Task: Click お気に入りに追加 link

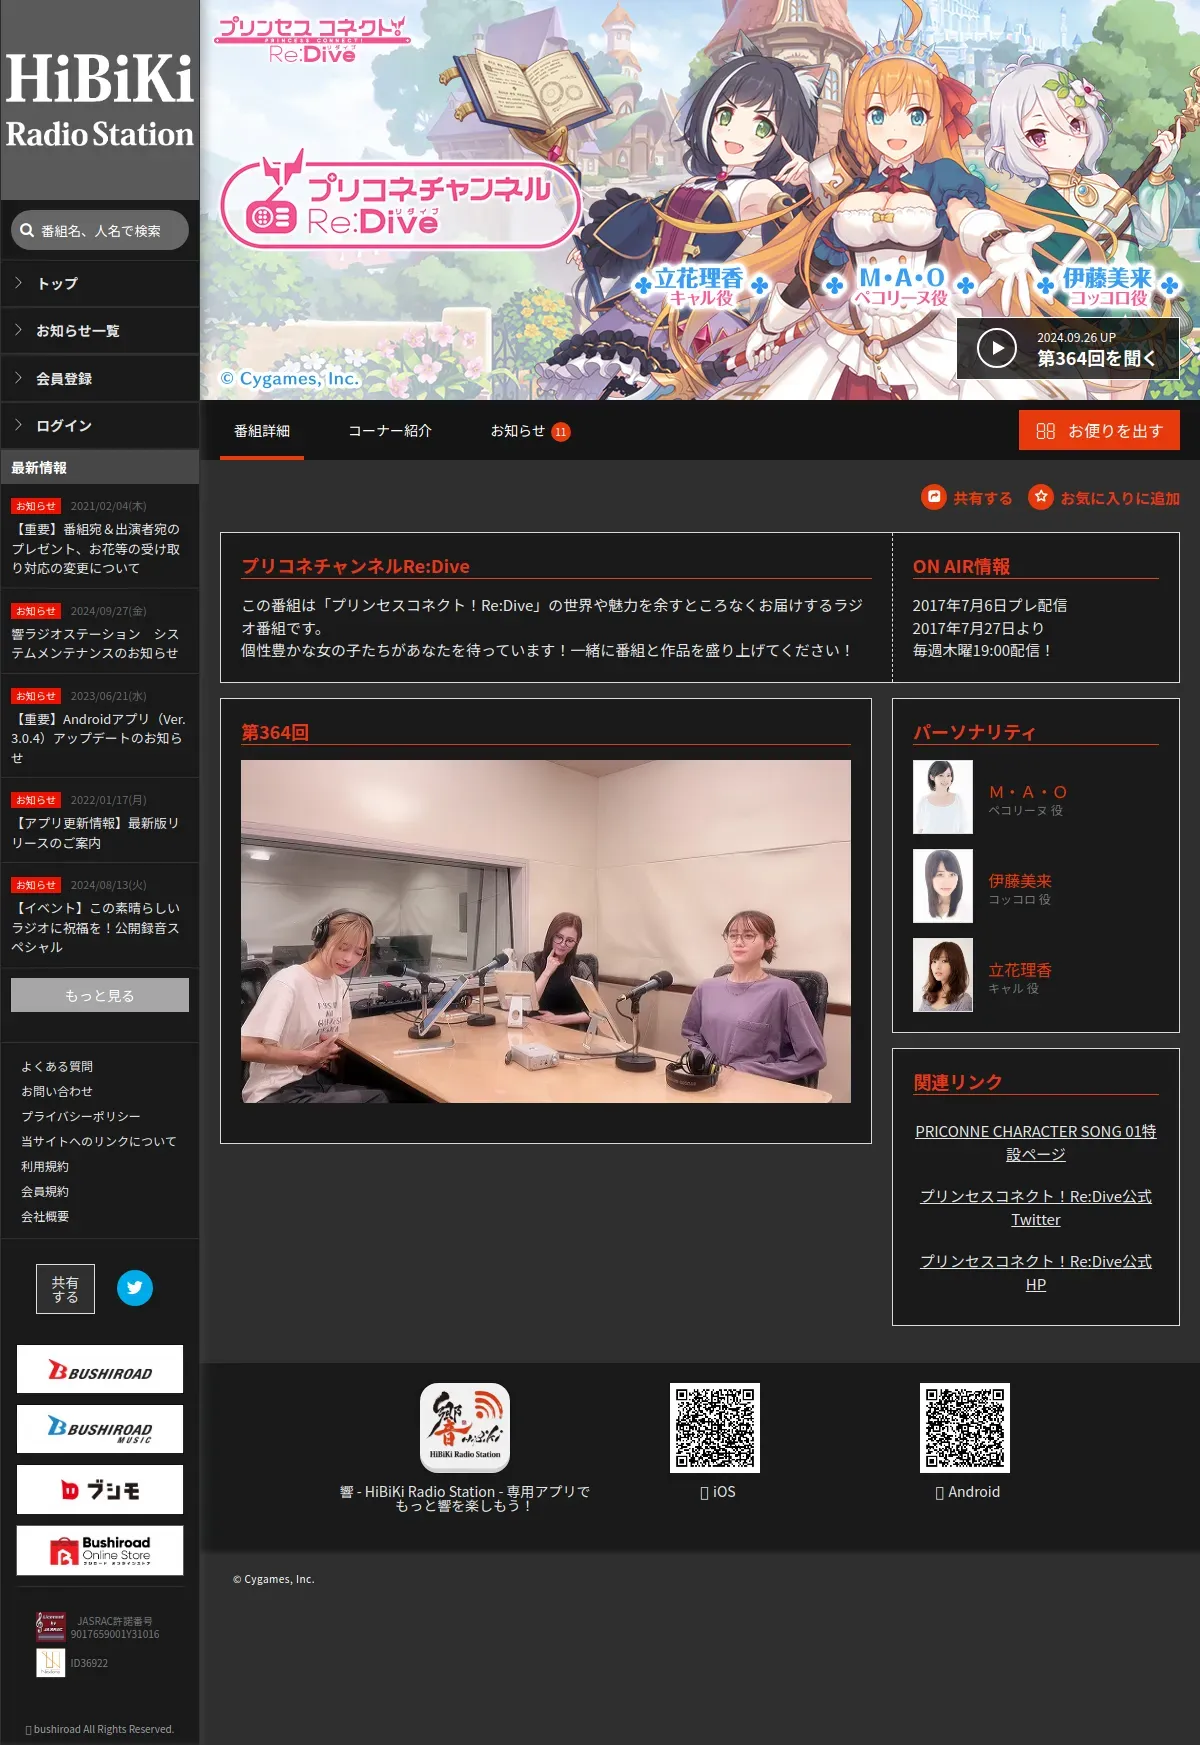Action: pos(1104,497)
